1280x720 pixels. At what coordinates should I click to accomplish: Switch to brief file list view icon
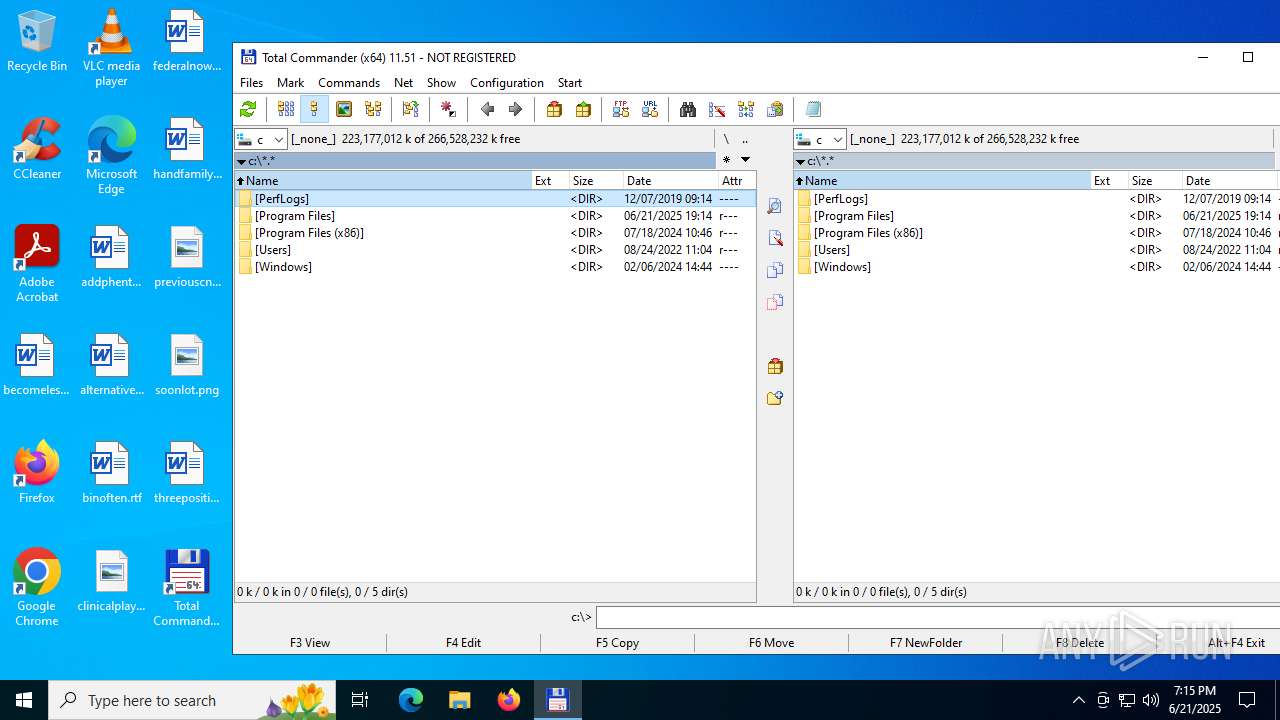pyautogui.click(x=286, y=109)
